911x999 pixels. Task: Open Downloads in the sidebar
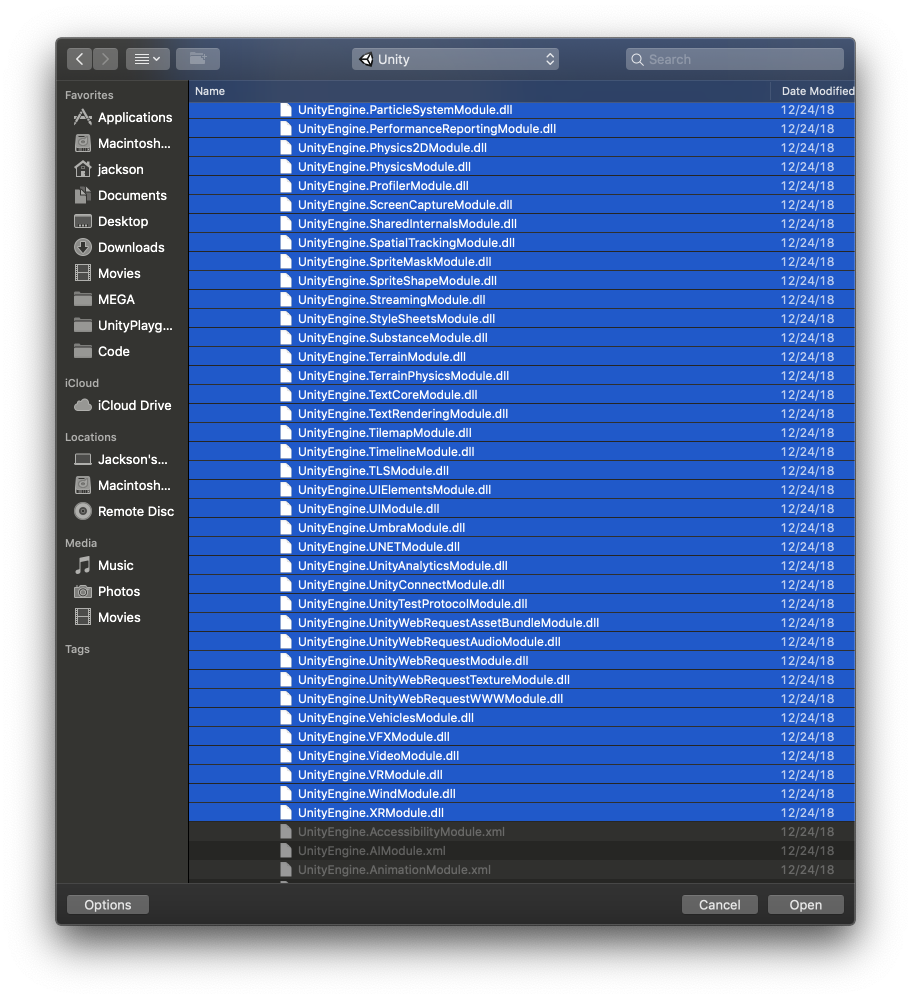tap(123, 247)
